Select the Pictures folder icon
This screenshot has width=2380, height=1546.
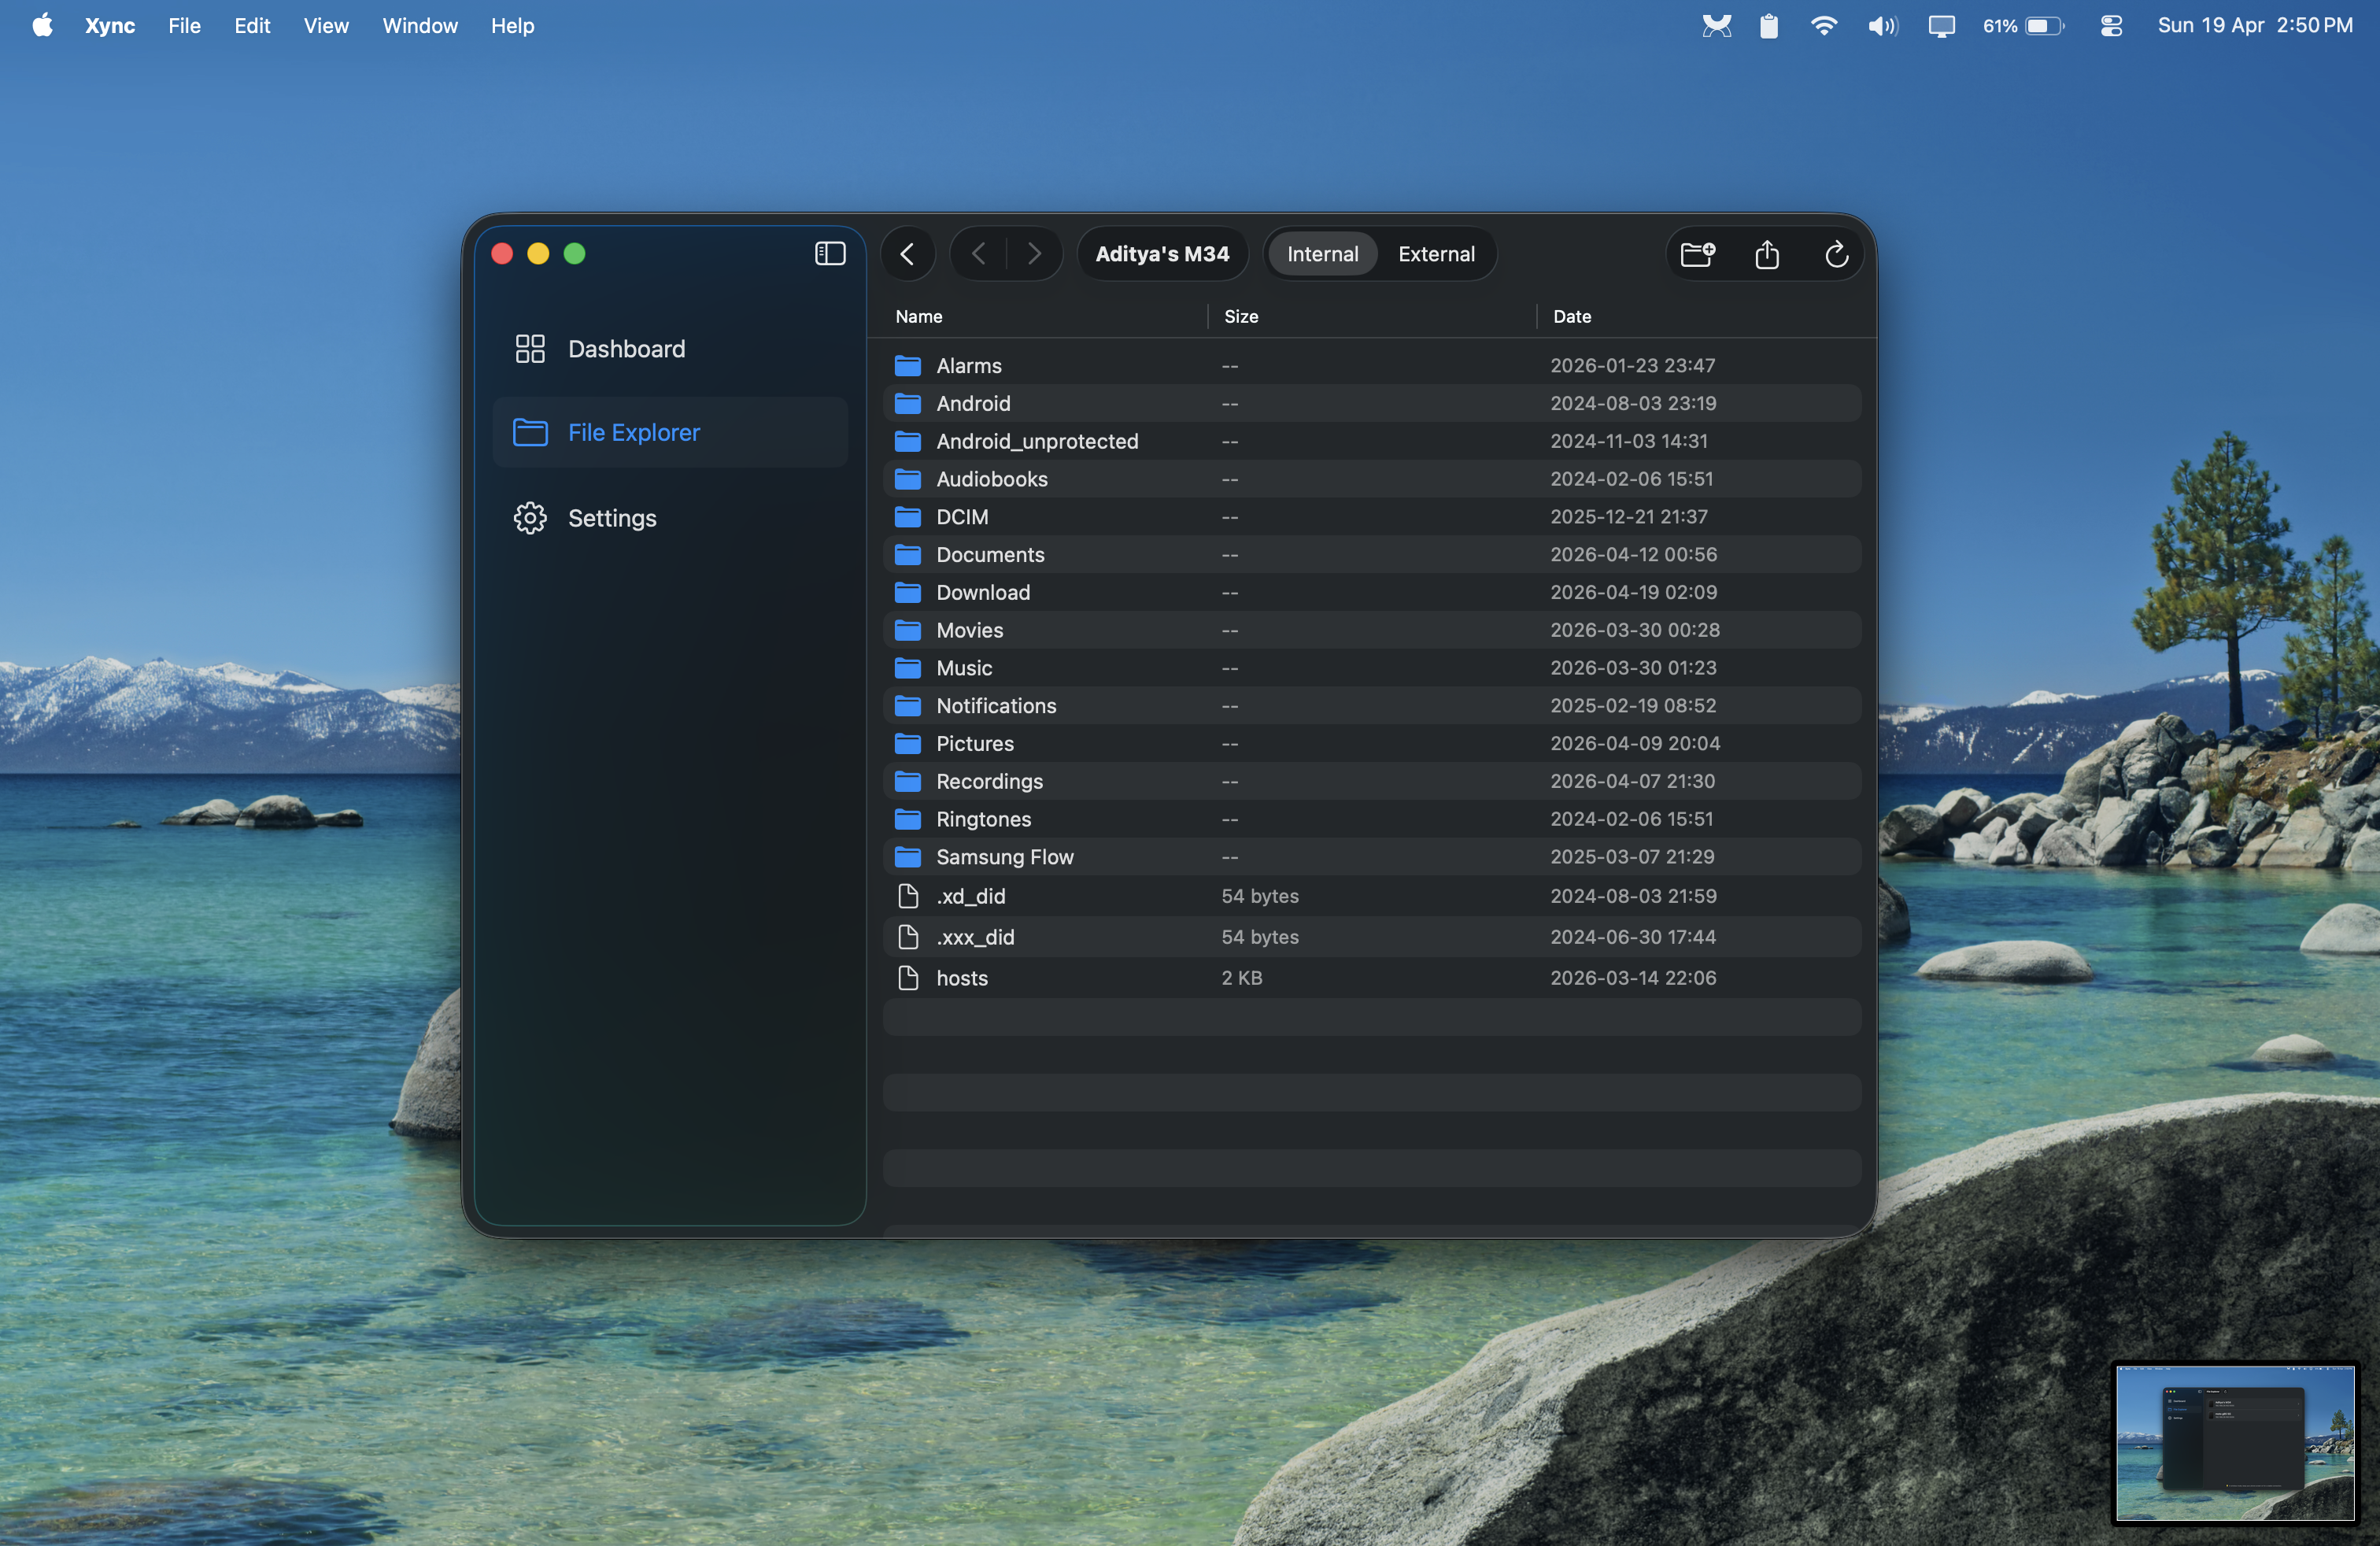[908, 743]
